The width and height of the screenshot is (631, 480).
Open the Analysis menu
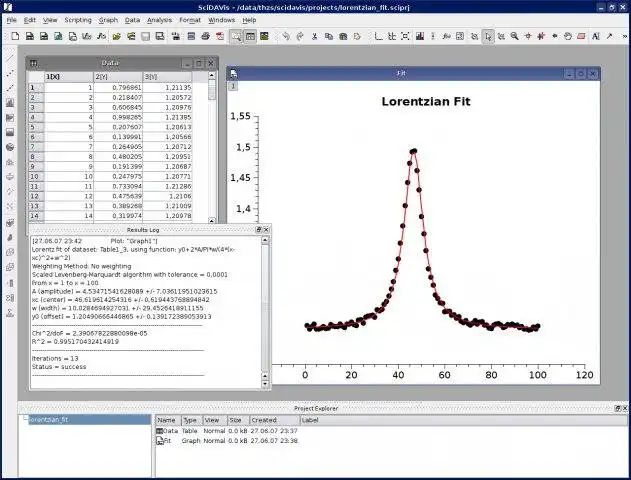click(159, 20)
